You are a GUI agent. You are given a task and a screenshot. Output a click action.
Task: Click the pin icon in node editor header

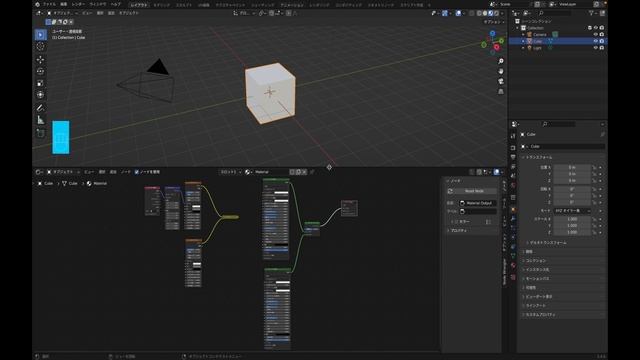[x=312, y=172]
